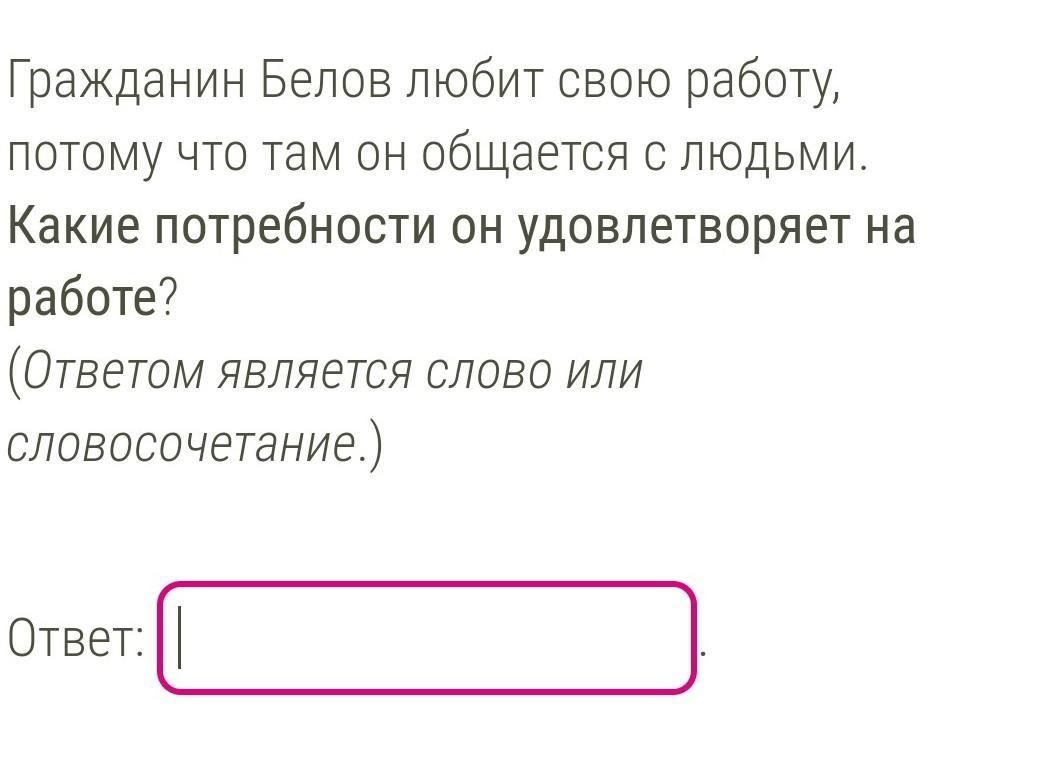Viewport: 1038px width, 769px height.
Task: Click the bold word "Какие"
Action: tap(73, 227)
